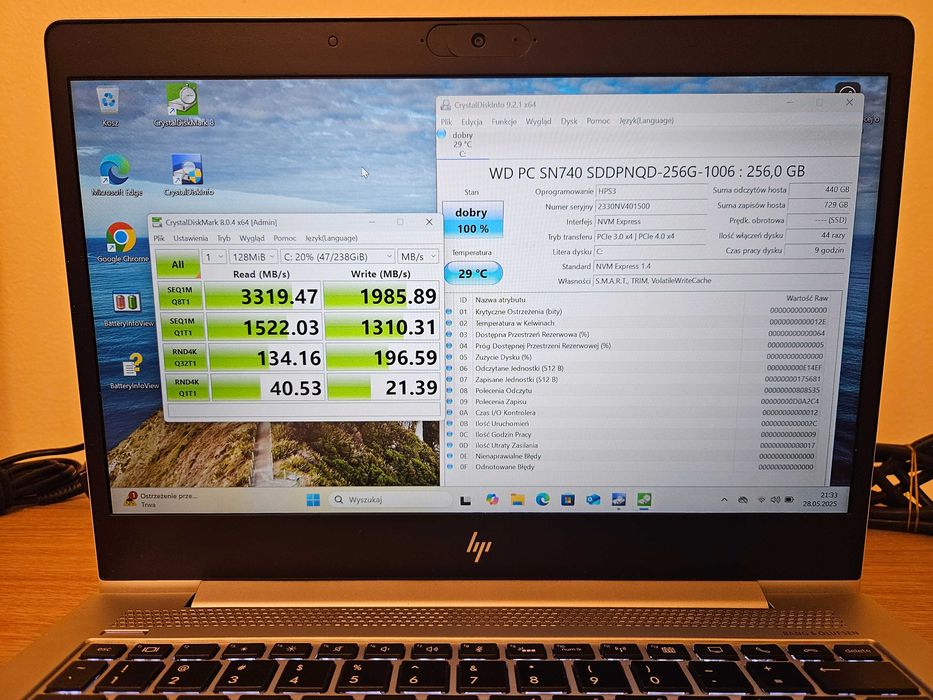This screenshot has width=933, height=700.
Task: Click transfer mode PCIe 3.0 x4 field
Action: (650, 236)
